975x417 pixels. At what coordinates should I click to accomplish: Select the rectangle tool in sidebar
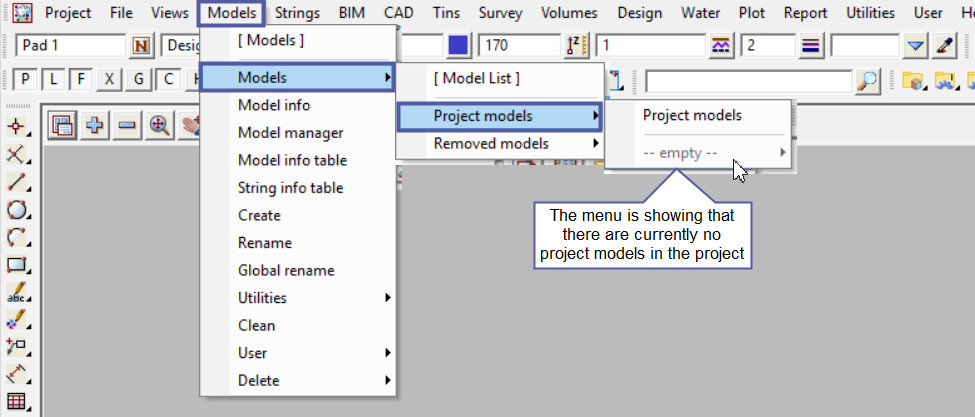(17, 266)
